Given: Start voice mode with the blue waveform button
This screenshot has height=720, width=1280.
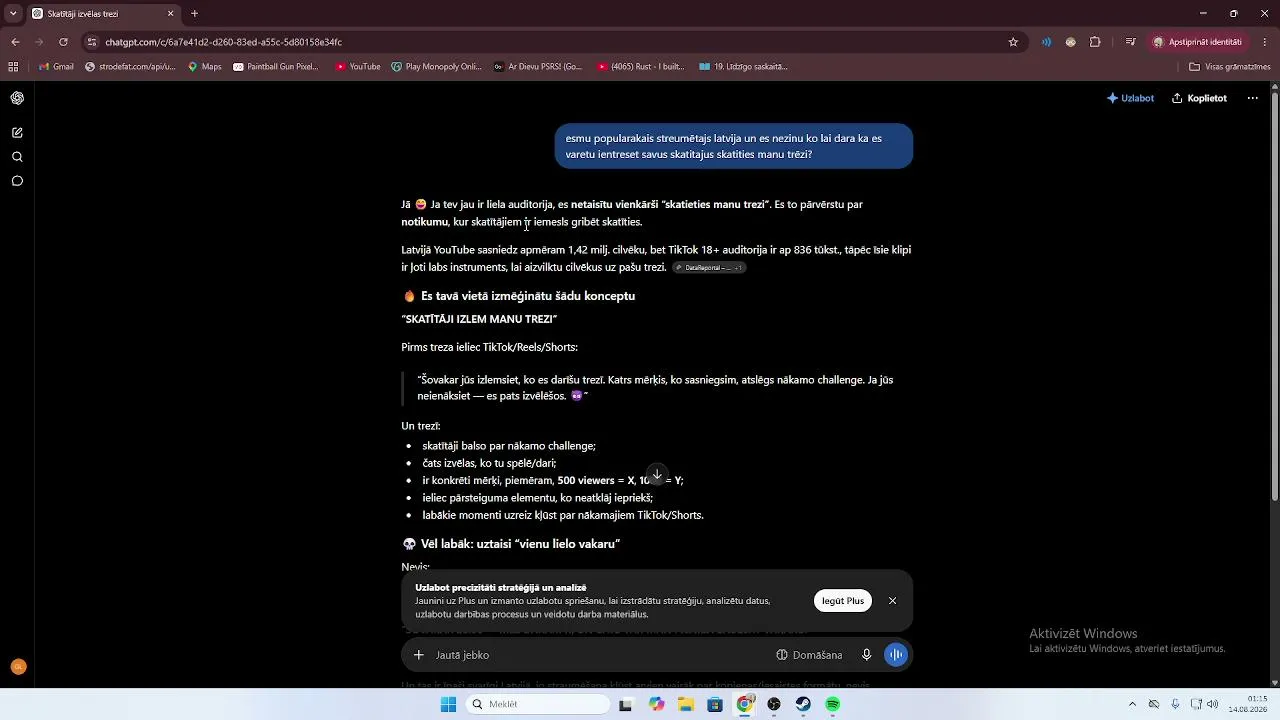Looking at the screenshot, I should [x=896, y=655].
